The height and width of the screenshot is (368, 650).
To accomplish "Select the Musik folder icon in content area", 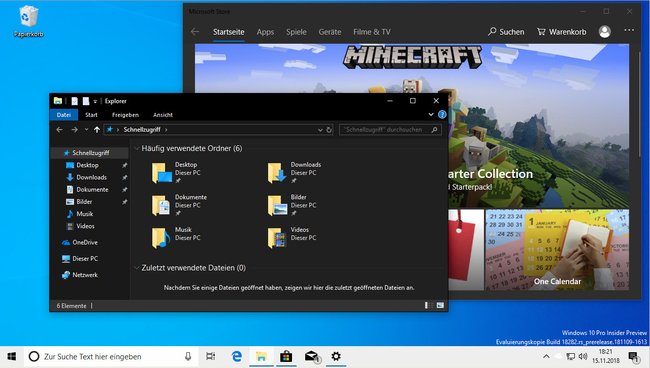I will tap(161, 237).
